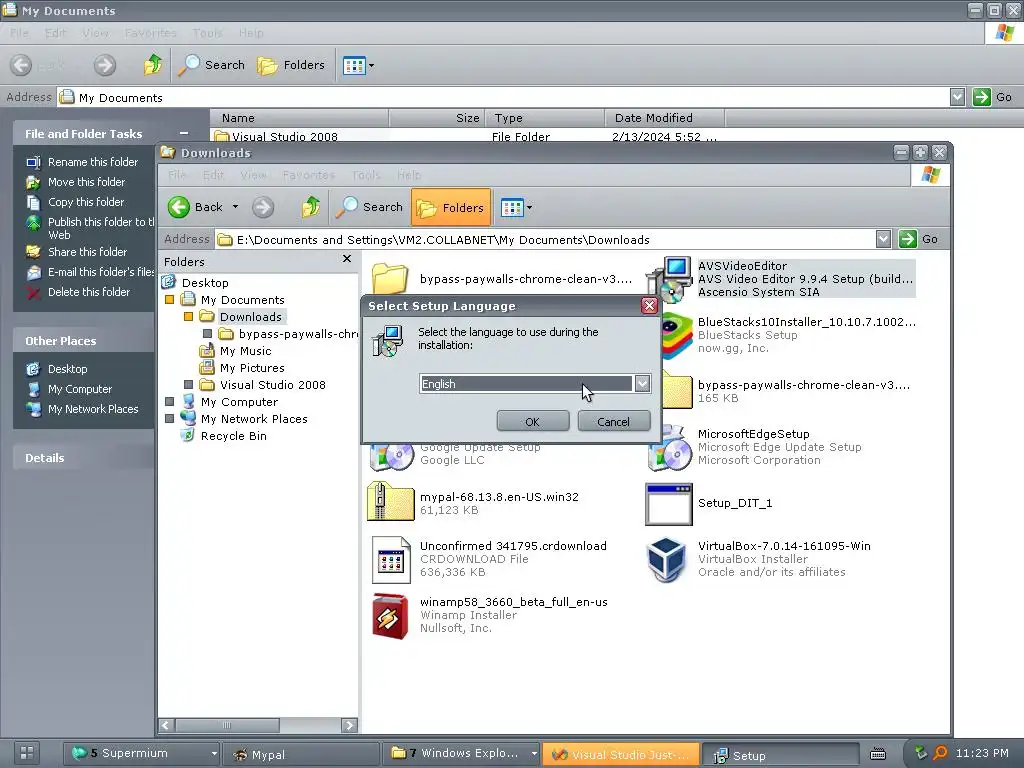1024x768 pixels.
Task: Close the Folders pane with the X
Action: (347, 259)
